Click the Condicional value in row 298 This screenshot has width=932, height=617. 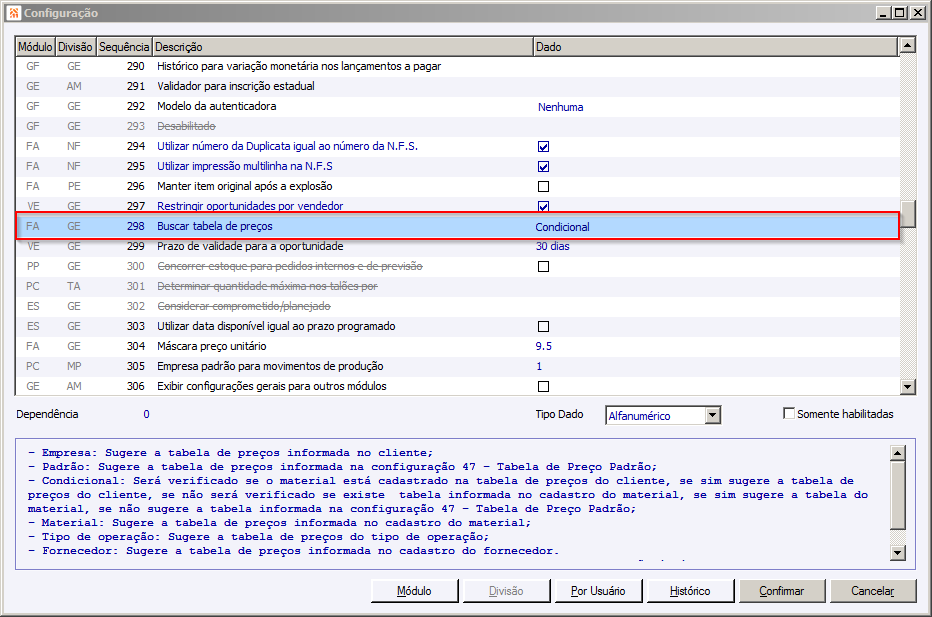click(562, 227)
